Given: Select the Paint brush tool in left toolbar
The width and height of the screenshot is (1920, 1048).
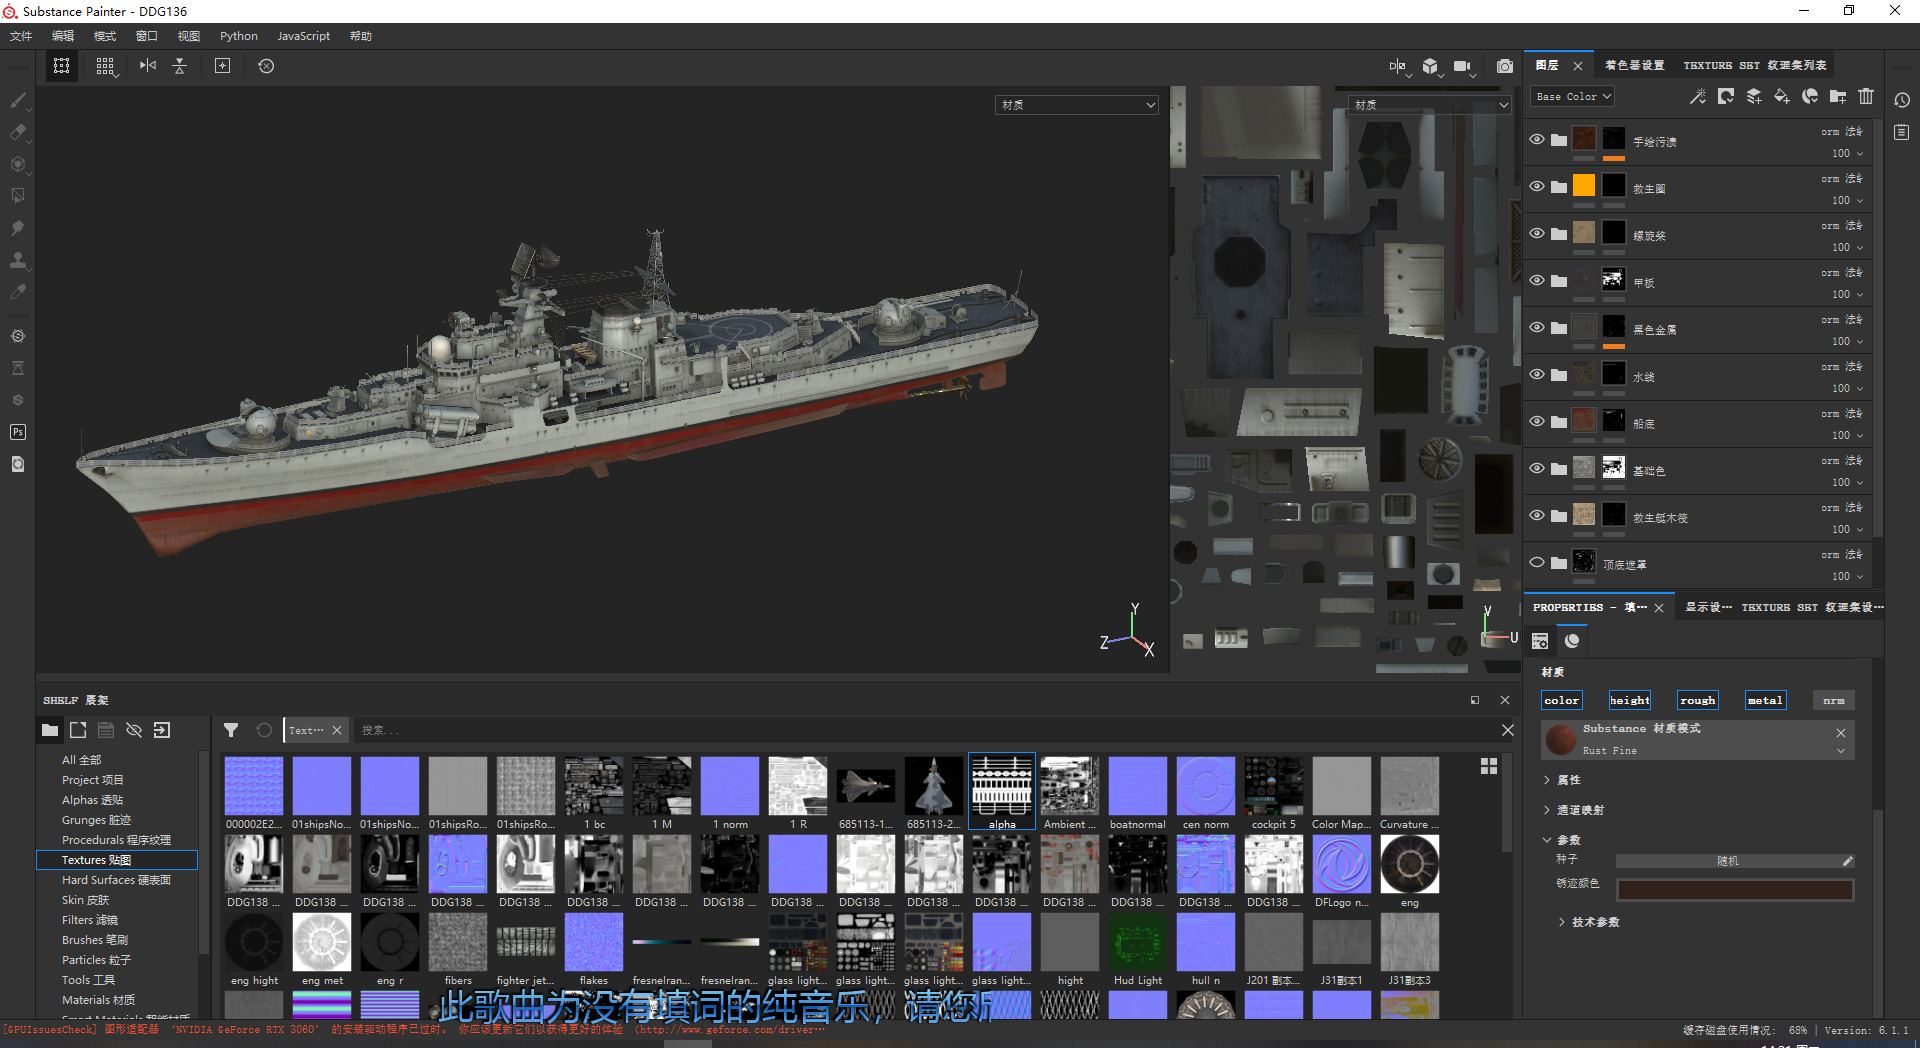Looking at the screenshot, I should click(18, 100).
